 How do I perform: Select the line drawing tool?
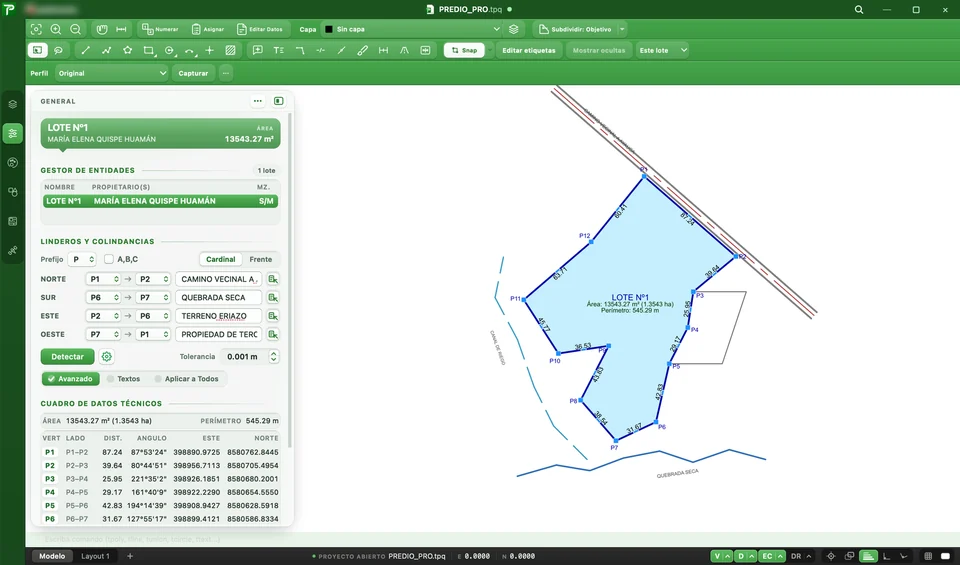click(86, 50)
